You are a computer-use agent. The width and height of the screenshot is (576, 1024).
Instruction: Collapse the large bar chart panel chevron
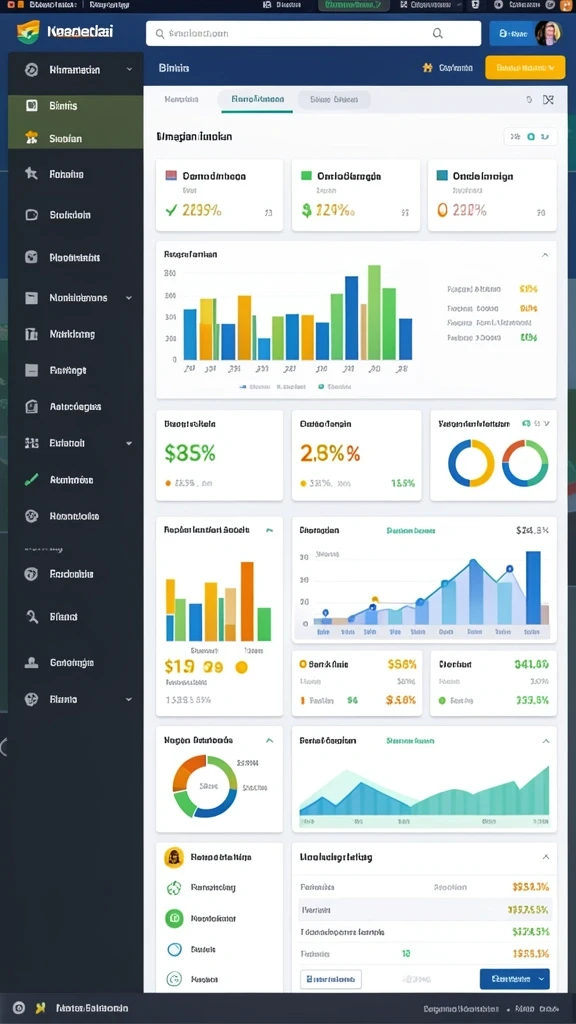coord(545,255)
